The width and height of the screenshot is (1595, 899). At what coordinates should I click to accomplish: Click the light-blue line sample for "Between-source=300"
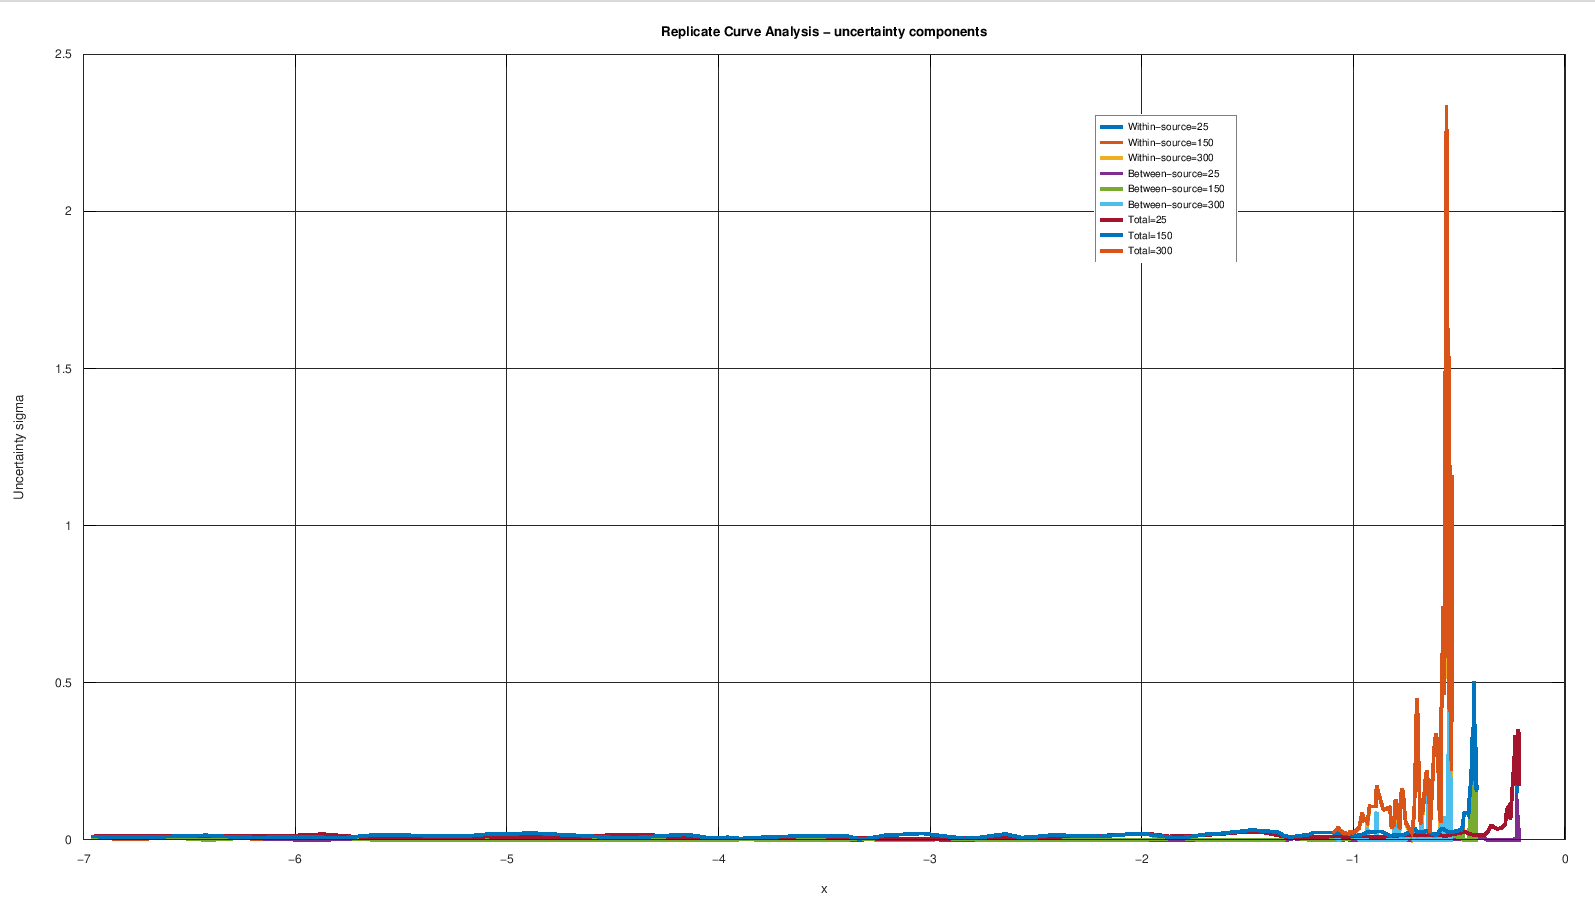(1111, 205)
